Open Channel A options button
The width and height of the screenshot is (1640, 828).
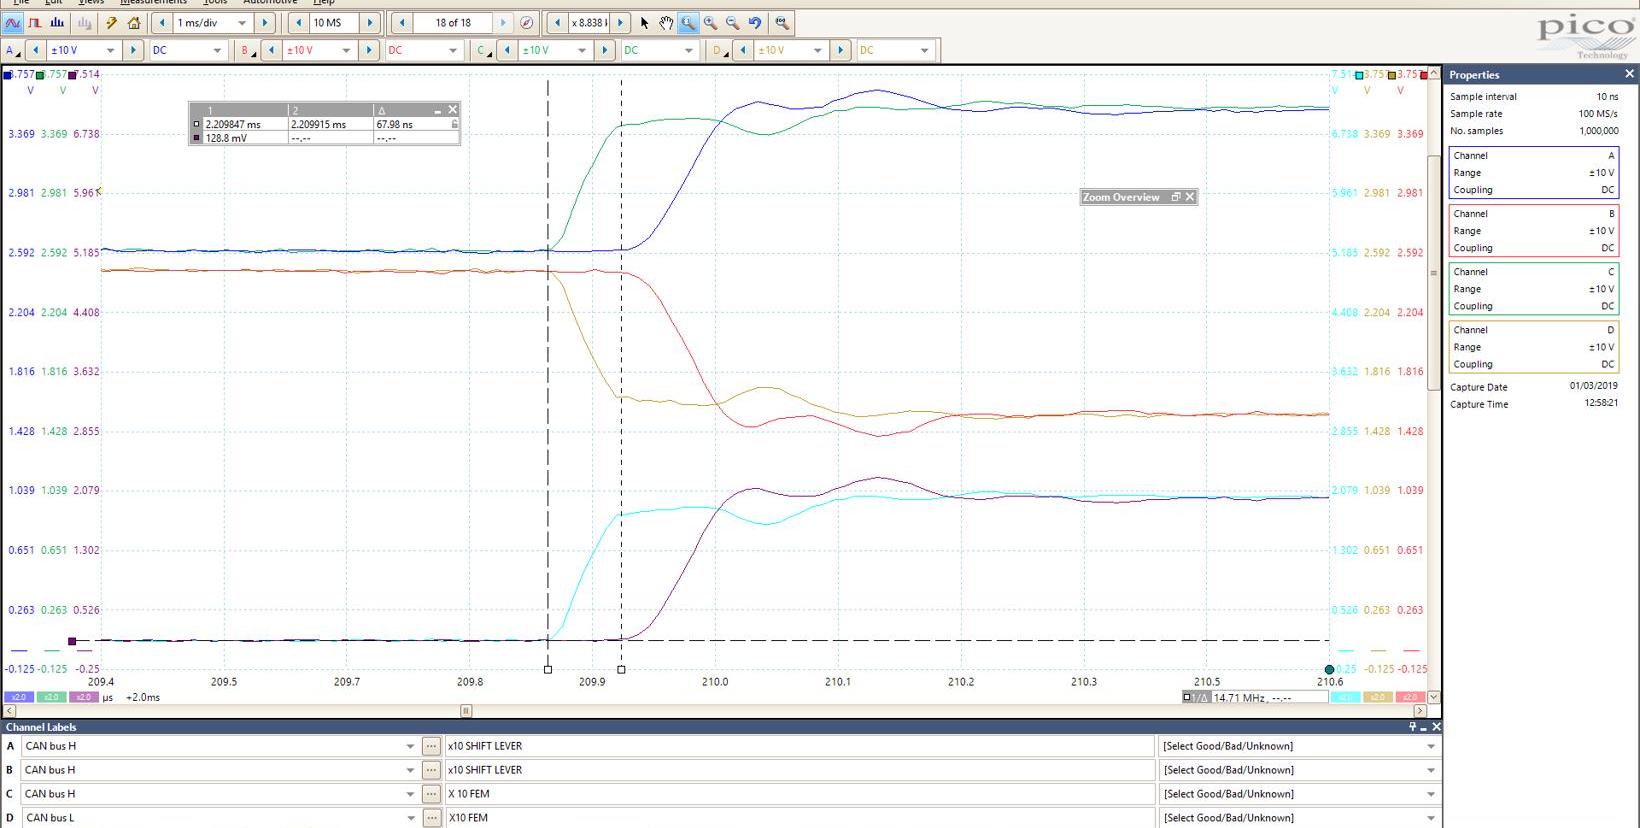pyautogui.click(x=13, y=50)
